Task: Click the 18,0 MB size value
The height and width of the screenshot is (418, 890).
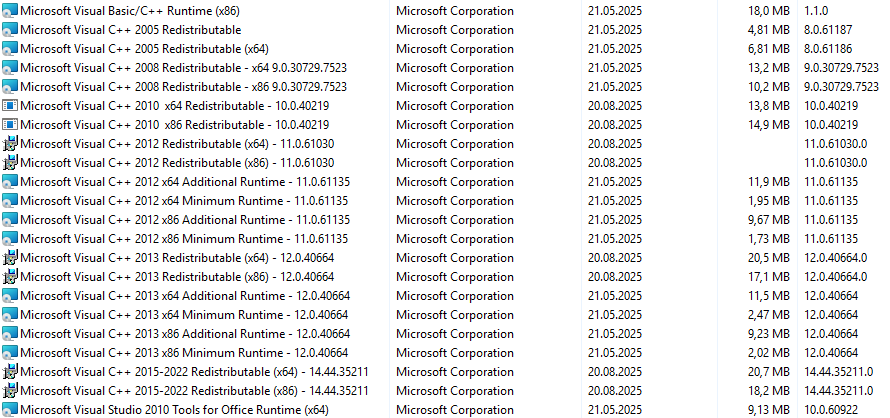Action: tap(769, 11)
